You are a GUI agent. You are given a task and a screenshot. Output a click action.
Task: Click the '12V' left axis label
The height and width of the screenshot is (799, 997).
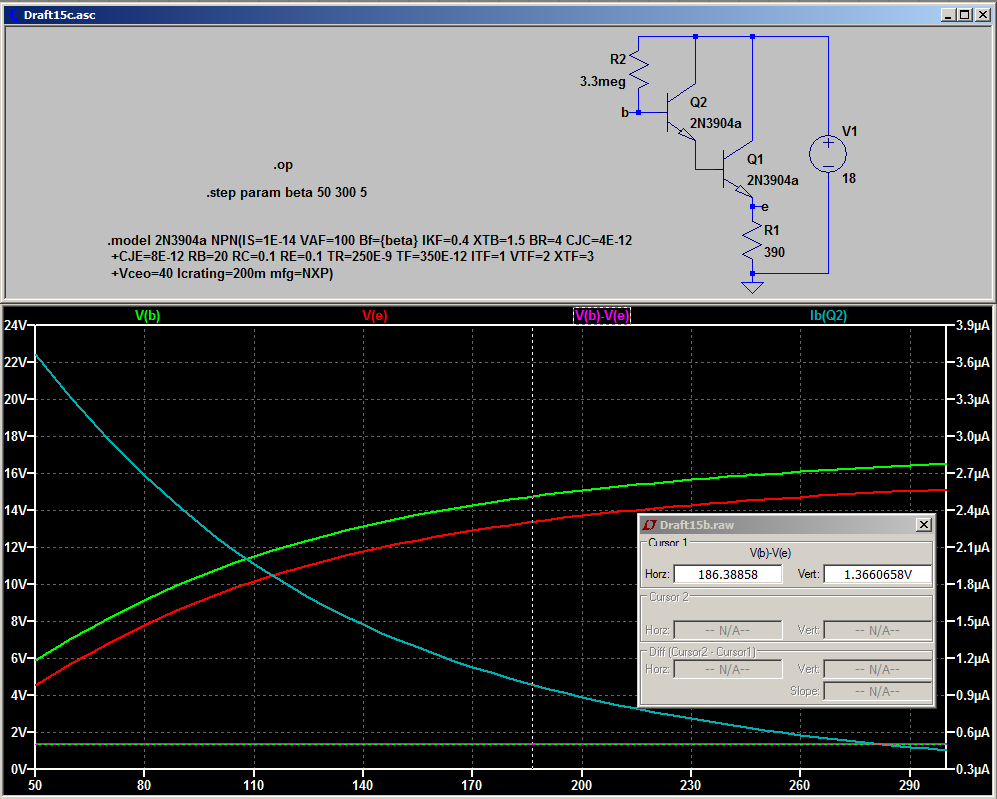point(15,547)
